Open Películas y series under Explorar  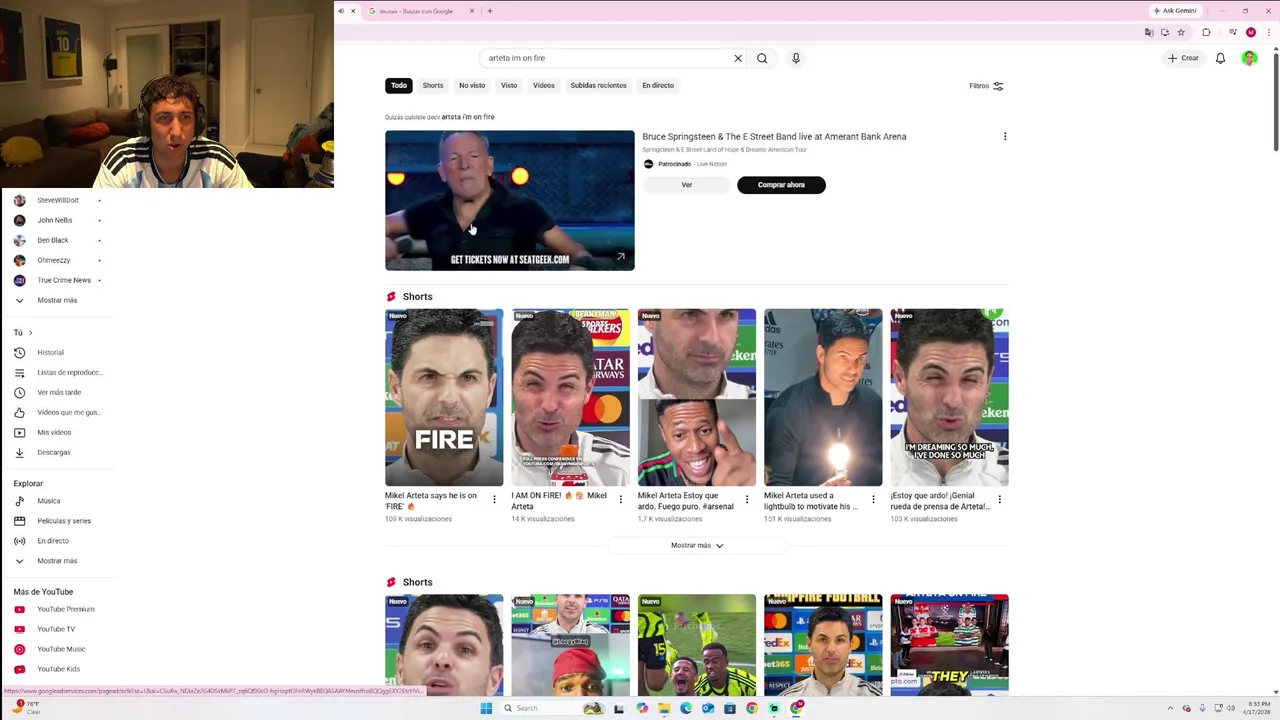point(58,521)
